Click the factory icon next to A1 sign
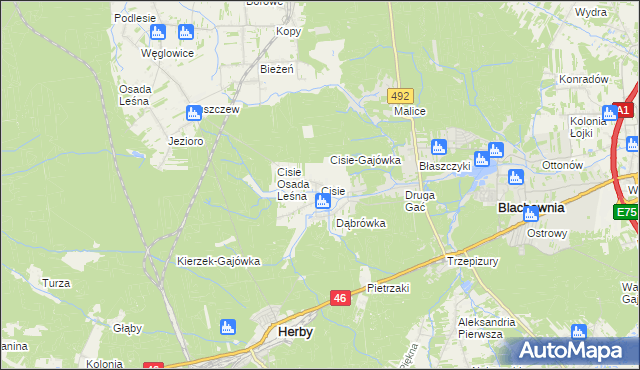 pos(609,113)
